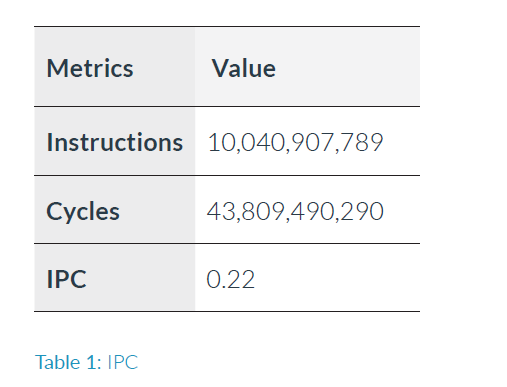Click the word "Table" in the caption
This screenshot has height=387, width=507.
(x=58, y=362)
